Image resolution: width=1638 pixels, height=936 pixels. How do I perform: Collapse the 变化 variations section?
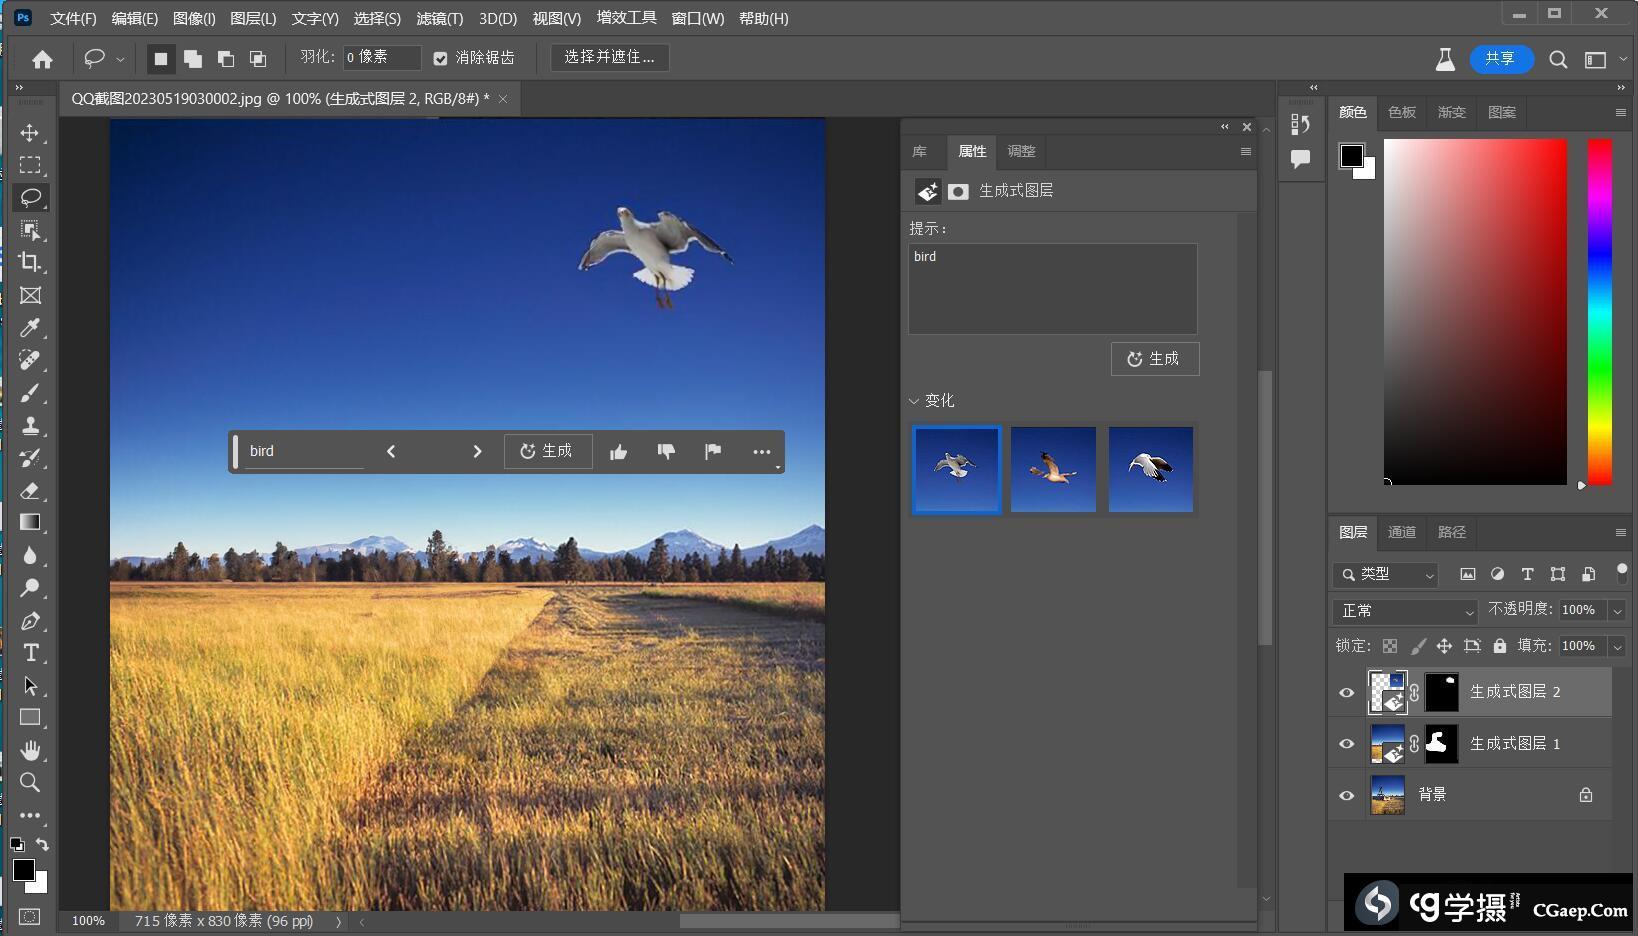click(914, 401)
